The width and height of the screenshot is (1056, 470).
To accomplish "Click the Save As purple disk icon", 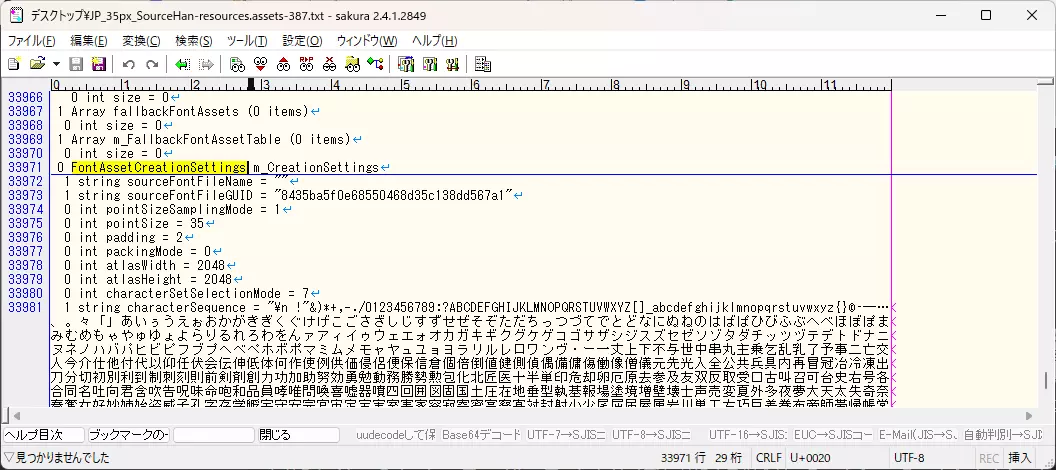I will click(x=98, y=65).
